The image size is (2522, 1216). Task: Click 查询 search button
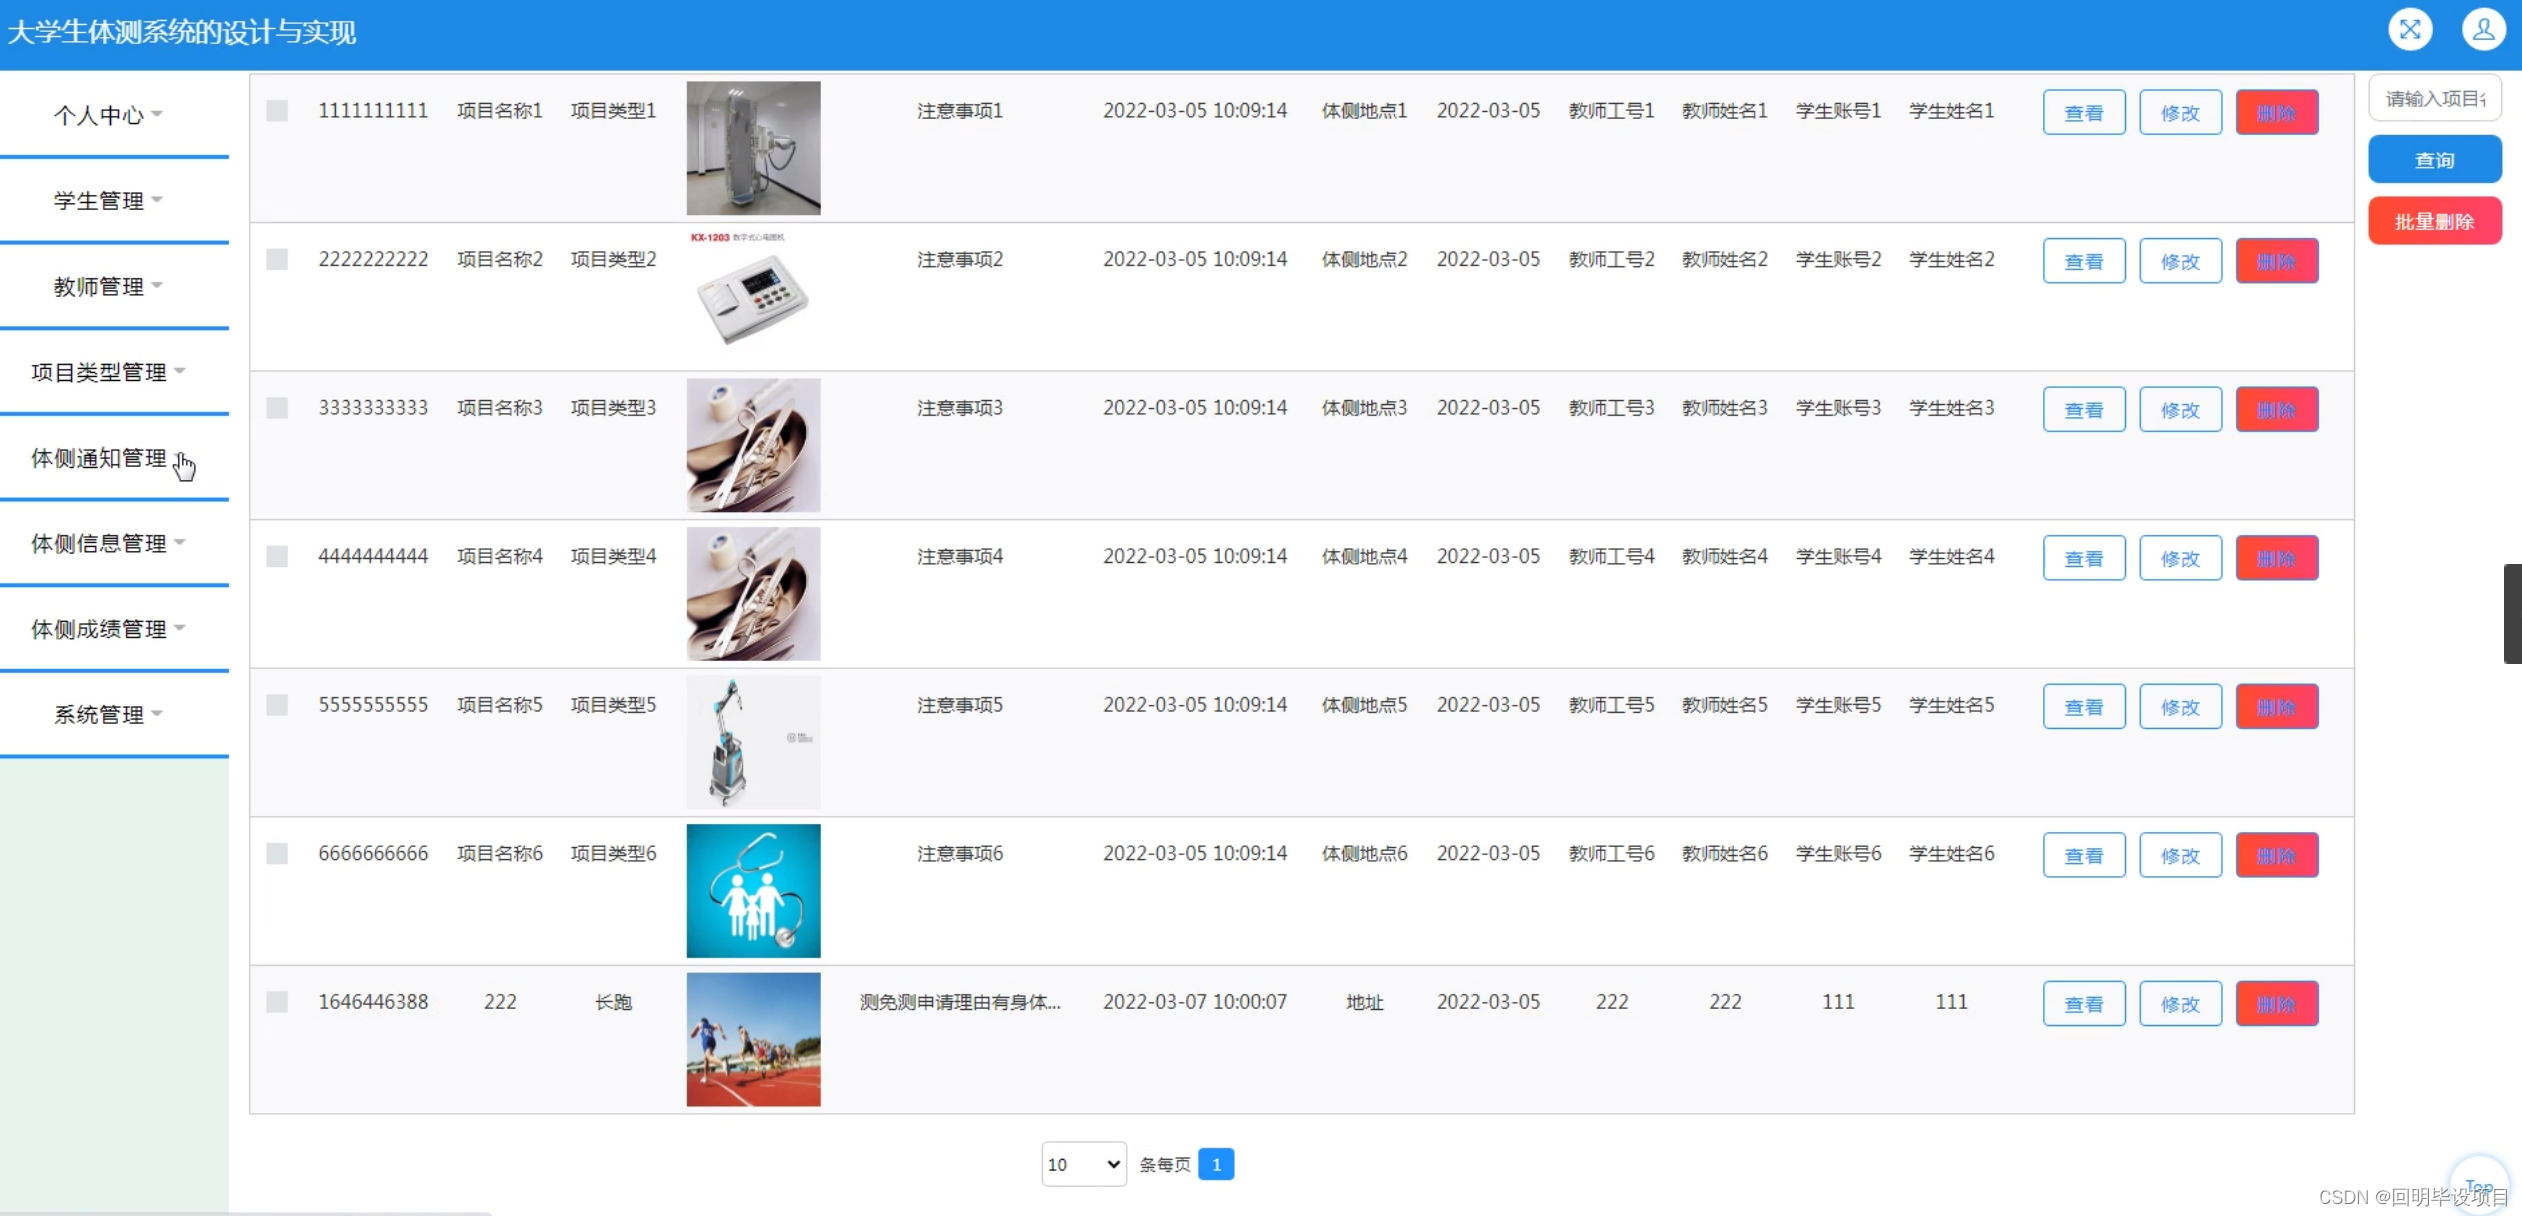(x=2434, y=160)
